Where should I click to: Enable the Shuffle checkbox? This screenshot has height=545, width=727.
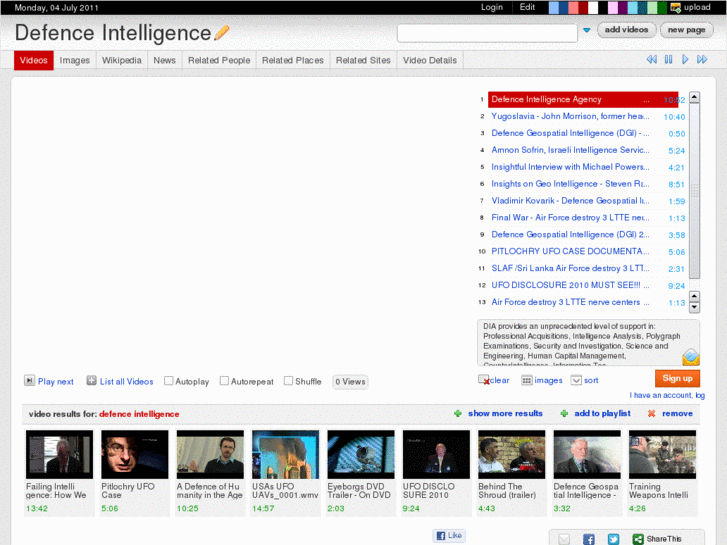point(288,381)
